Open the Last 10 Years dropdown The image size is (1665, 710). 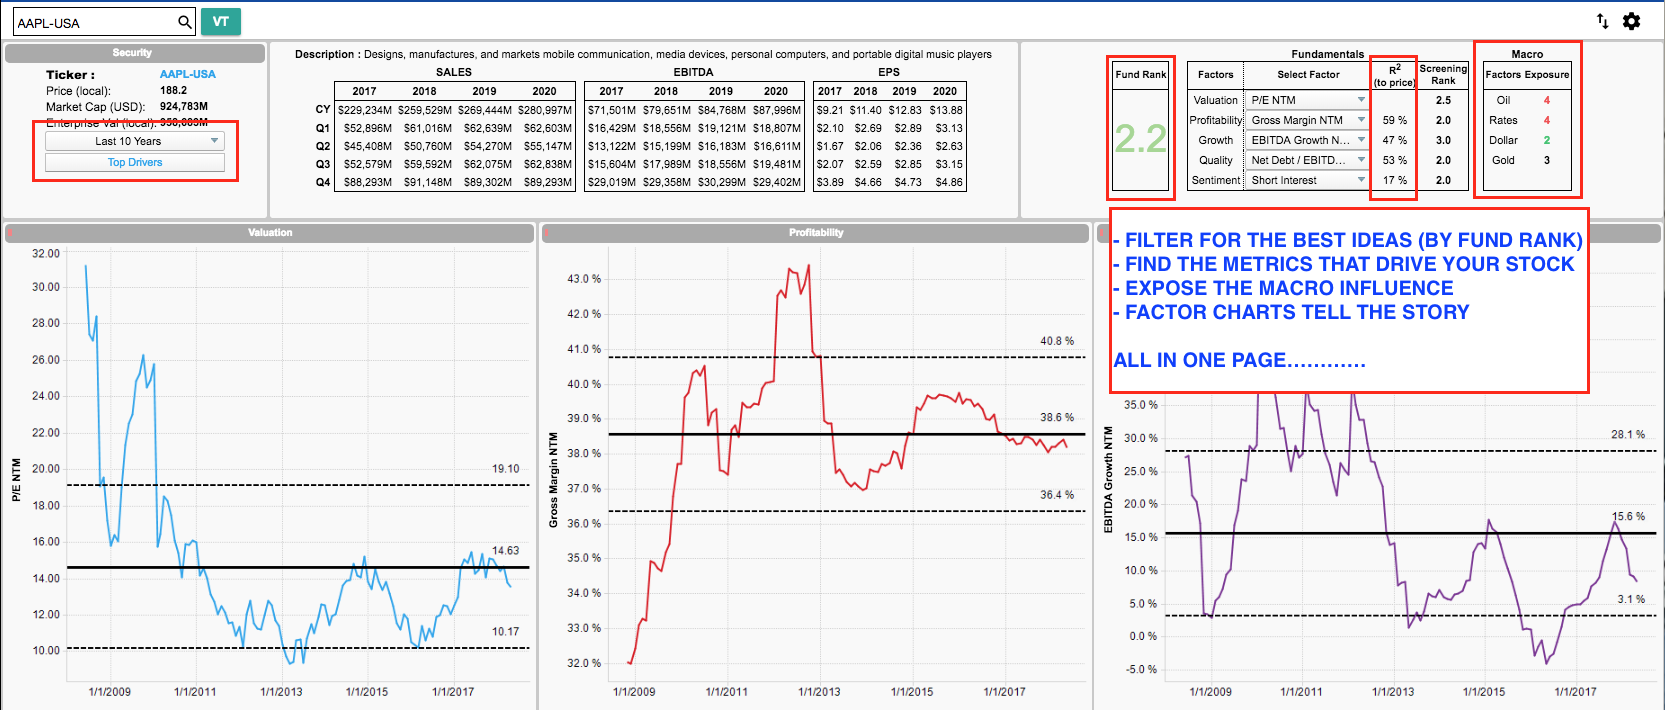click(x=135, y=141)
